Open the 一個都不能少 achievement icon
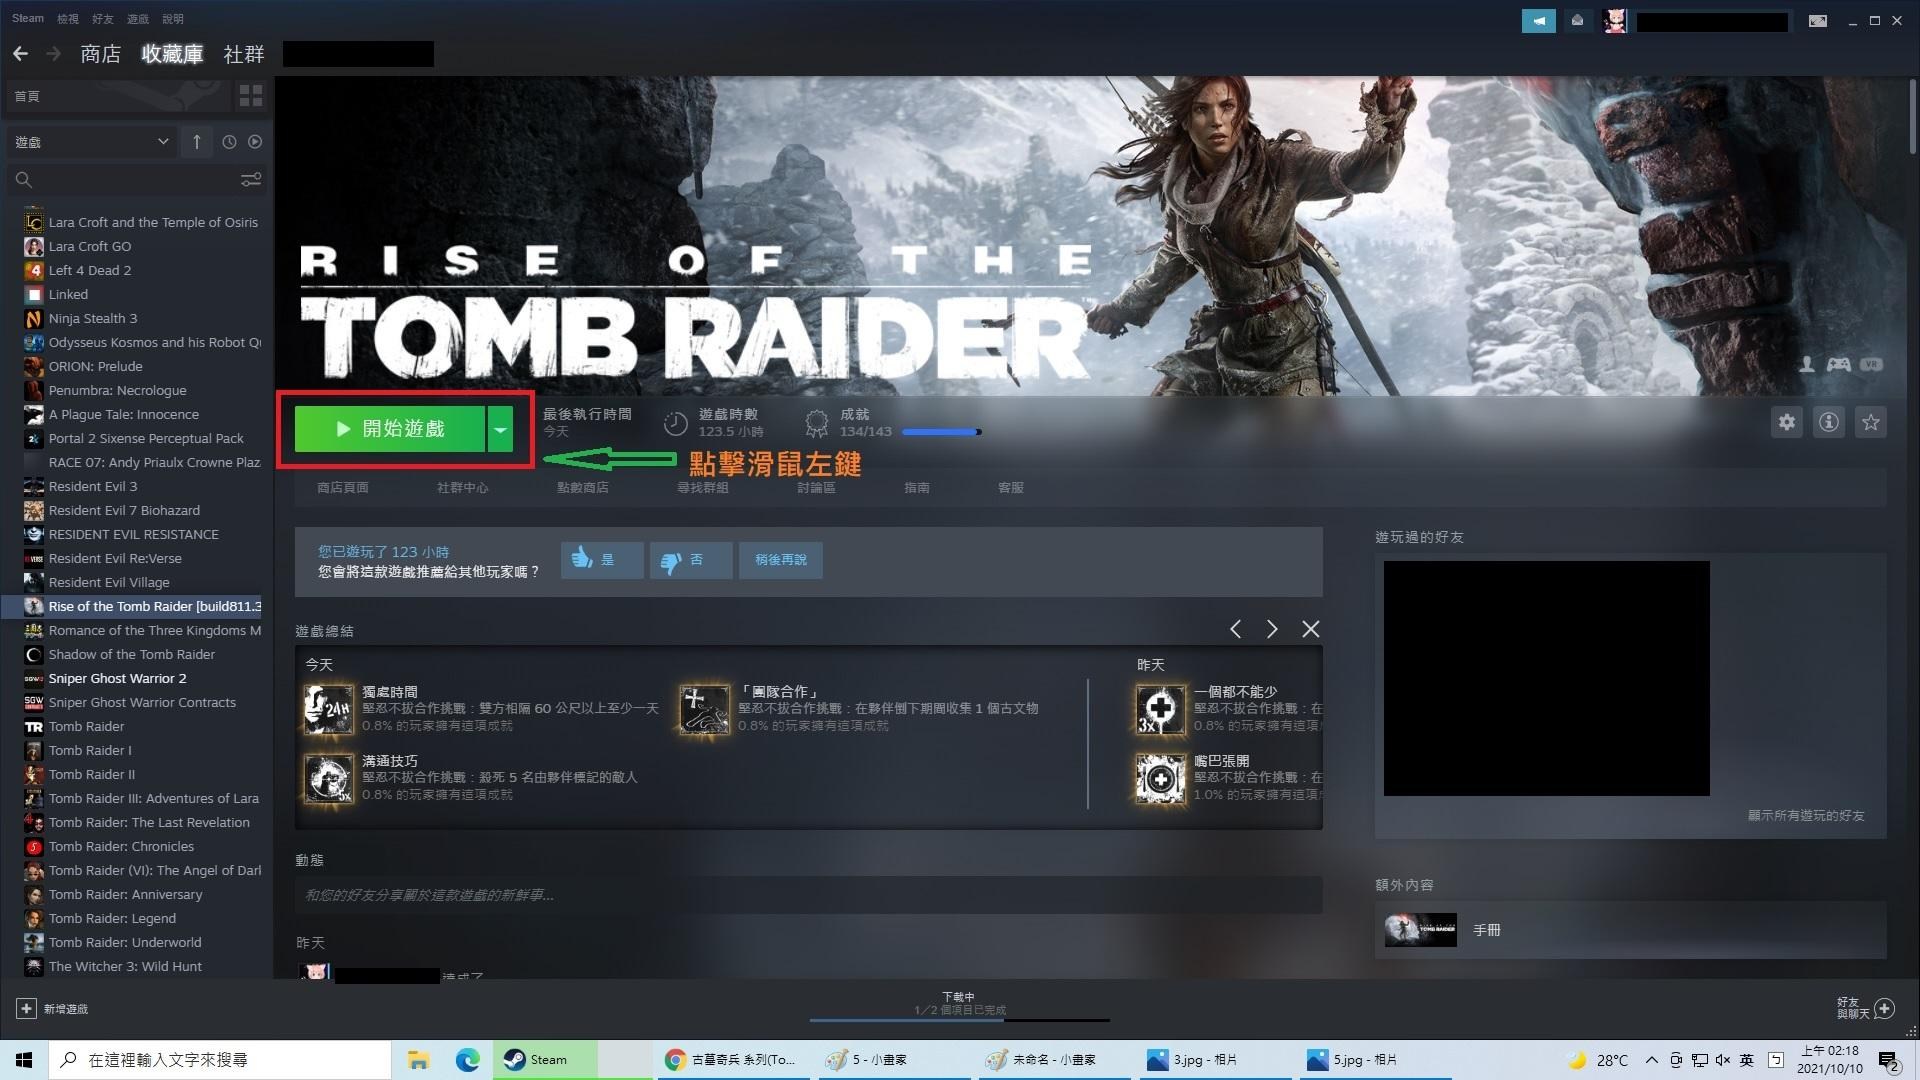The height and width of the screenshot is (1080, 1920). (1160, 709)
